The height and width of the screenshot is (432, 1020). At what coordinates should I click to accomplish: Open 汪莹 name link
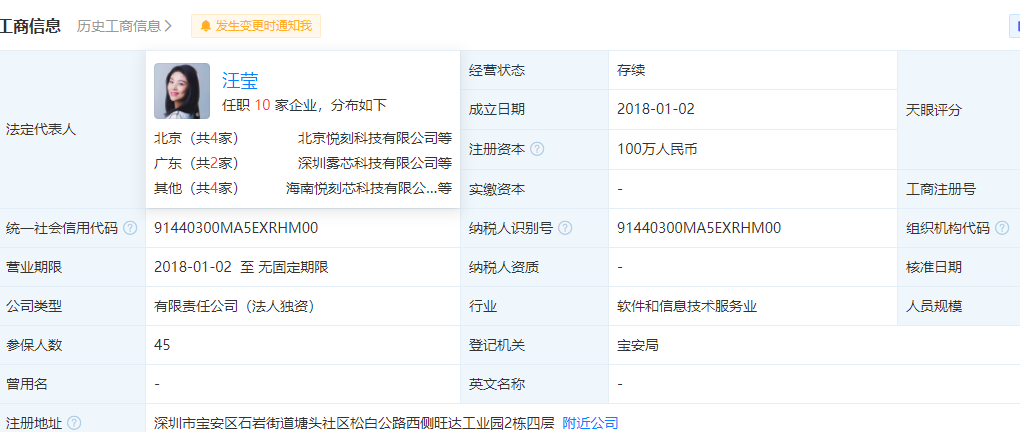click(x=240, y=80)
